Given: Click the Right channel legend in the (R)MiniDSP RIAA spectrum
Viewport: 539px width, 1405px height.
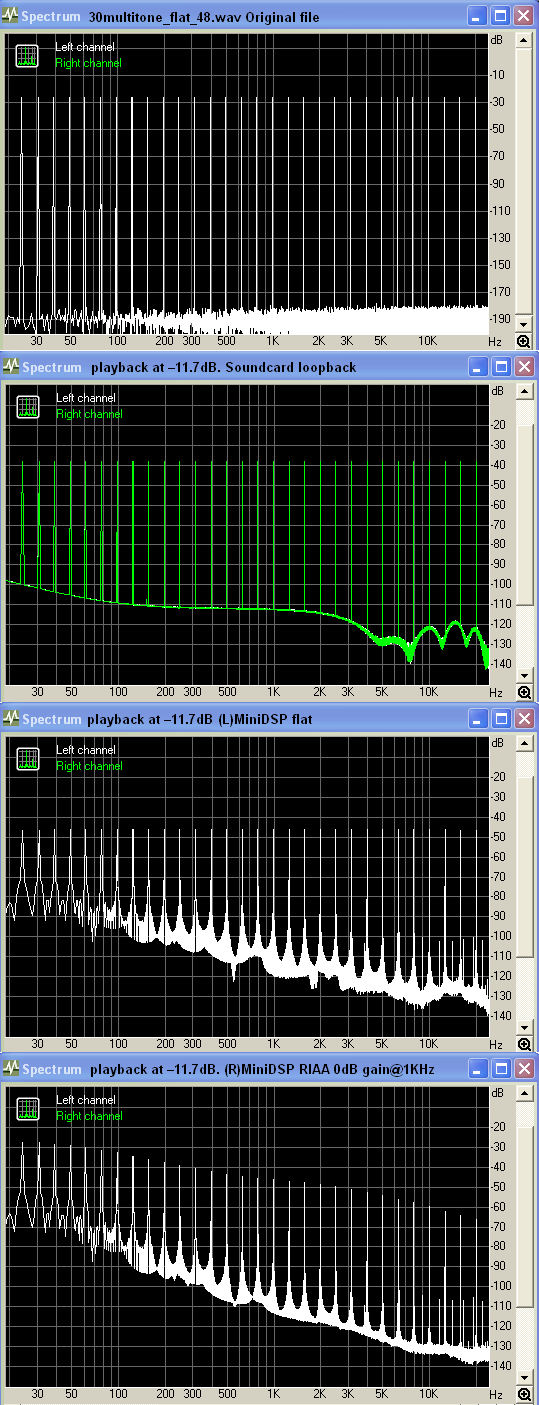Looking at the screenshot, I should click(89, 1115).
